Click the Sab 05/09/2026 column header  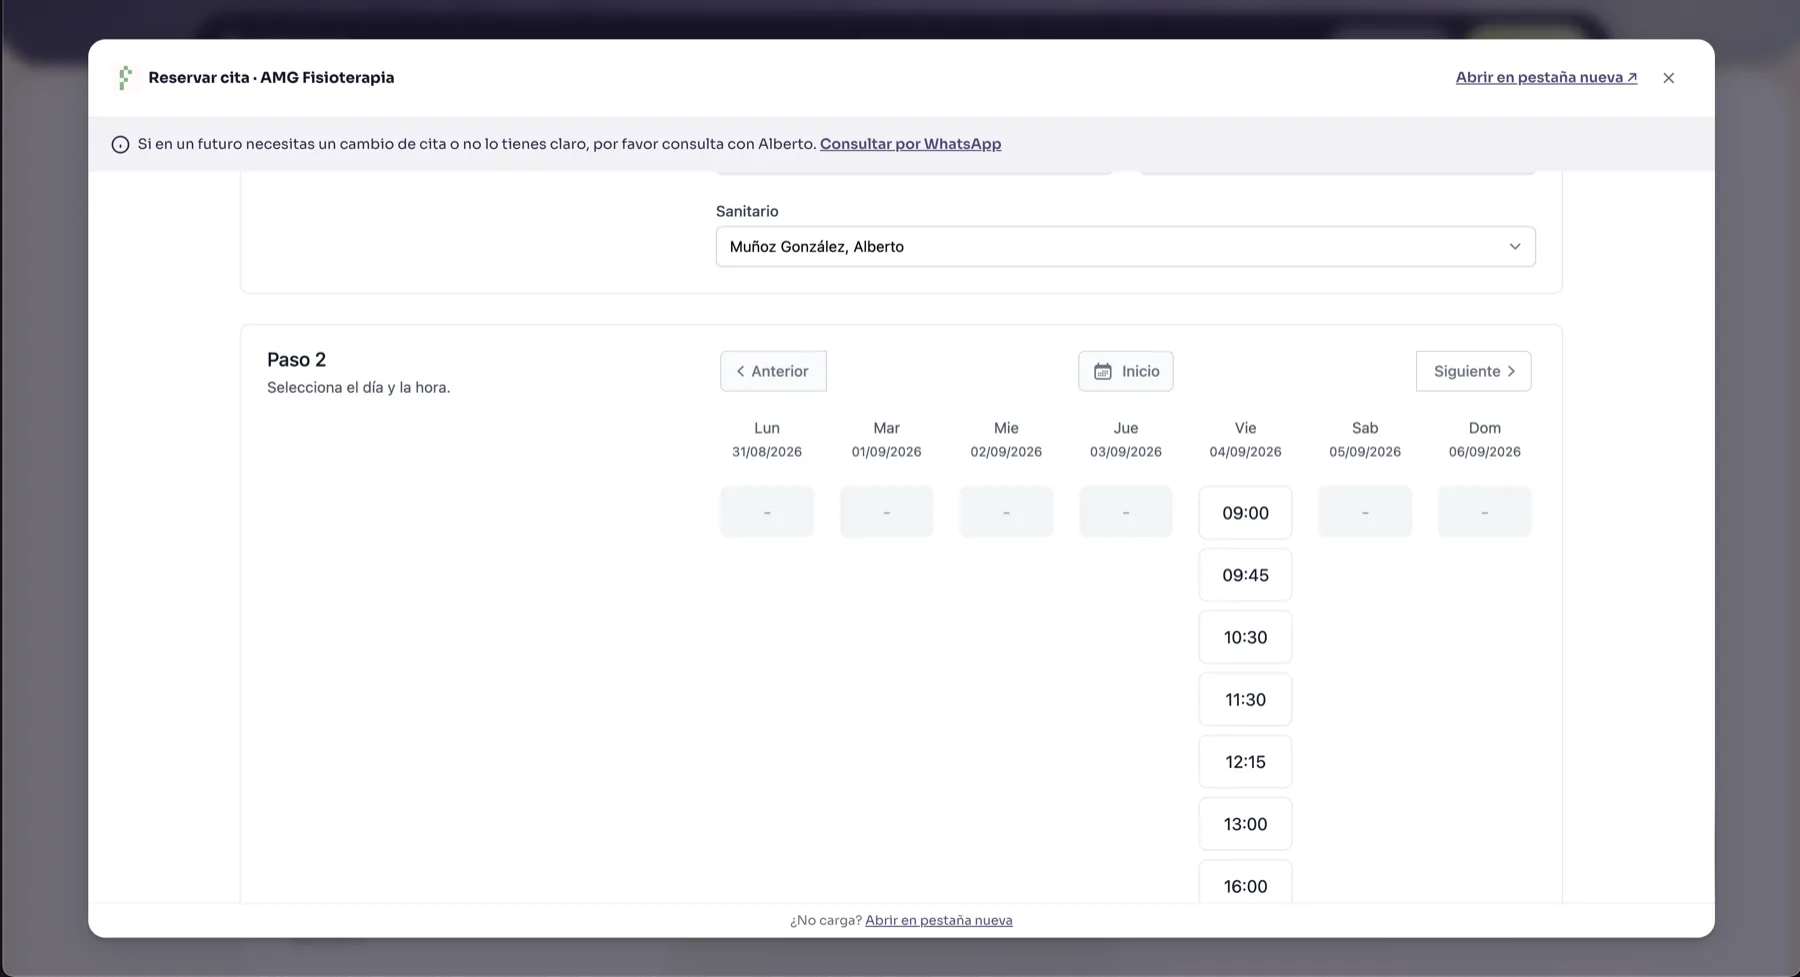pyautogui.click(x=1365, y=439)
